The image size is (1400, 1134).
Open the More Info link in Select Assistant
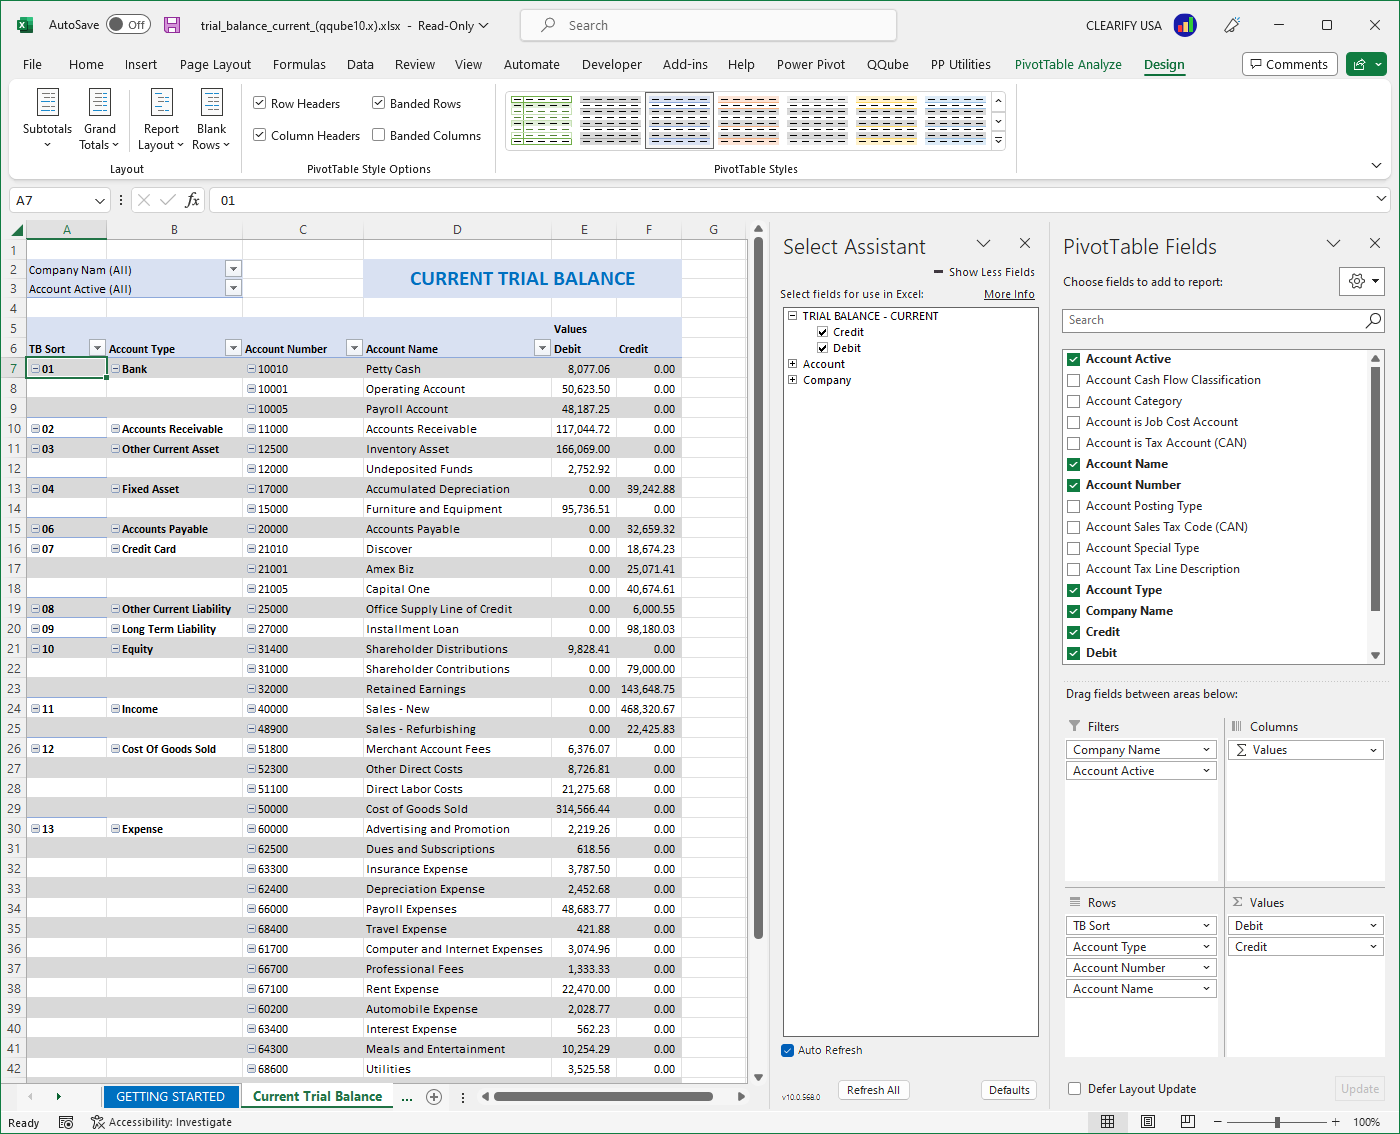[1009, 294]
